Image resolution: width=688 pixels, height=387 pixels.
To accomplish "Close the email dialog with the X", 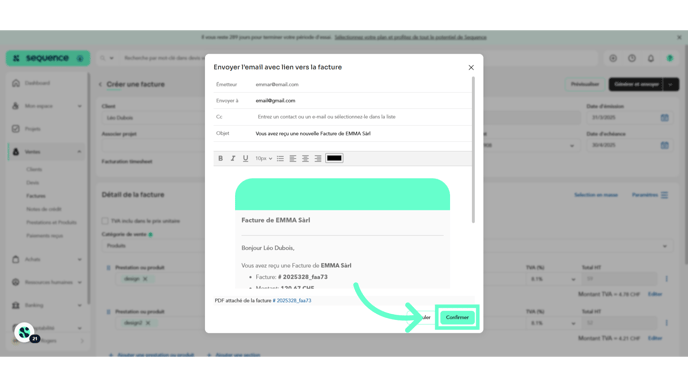I will (x=471, y=68).
